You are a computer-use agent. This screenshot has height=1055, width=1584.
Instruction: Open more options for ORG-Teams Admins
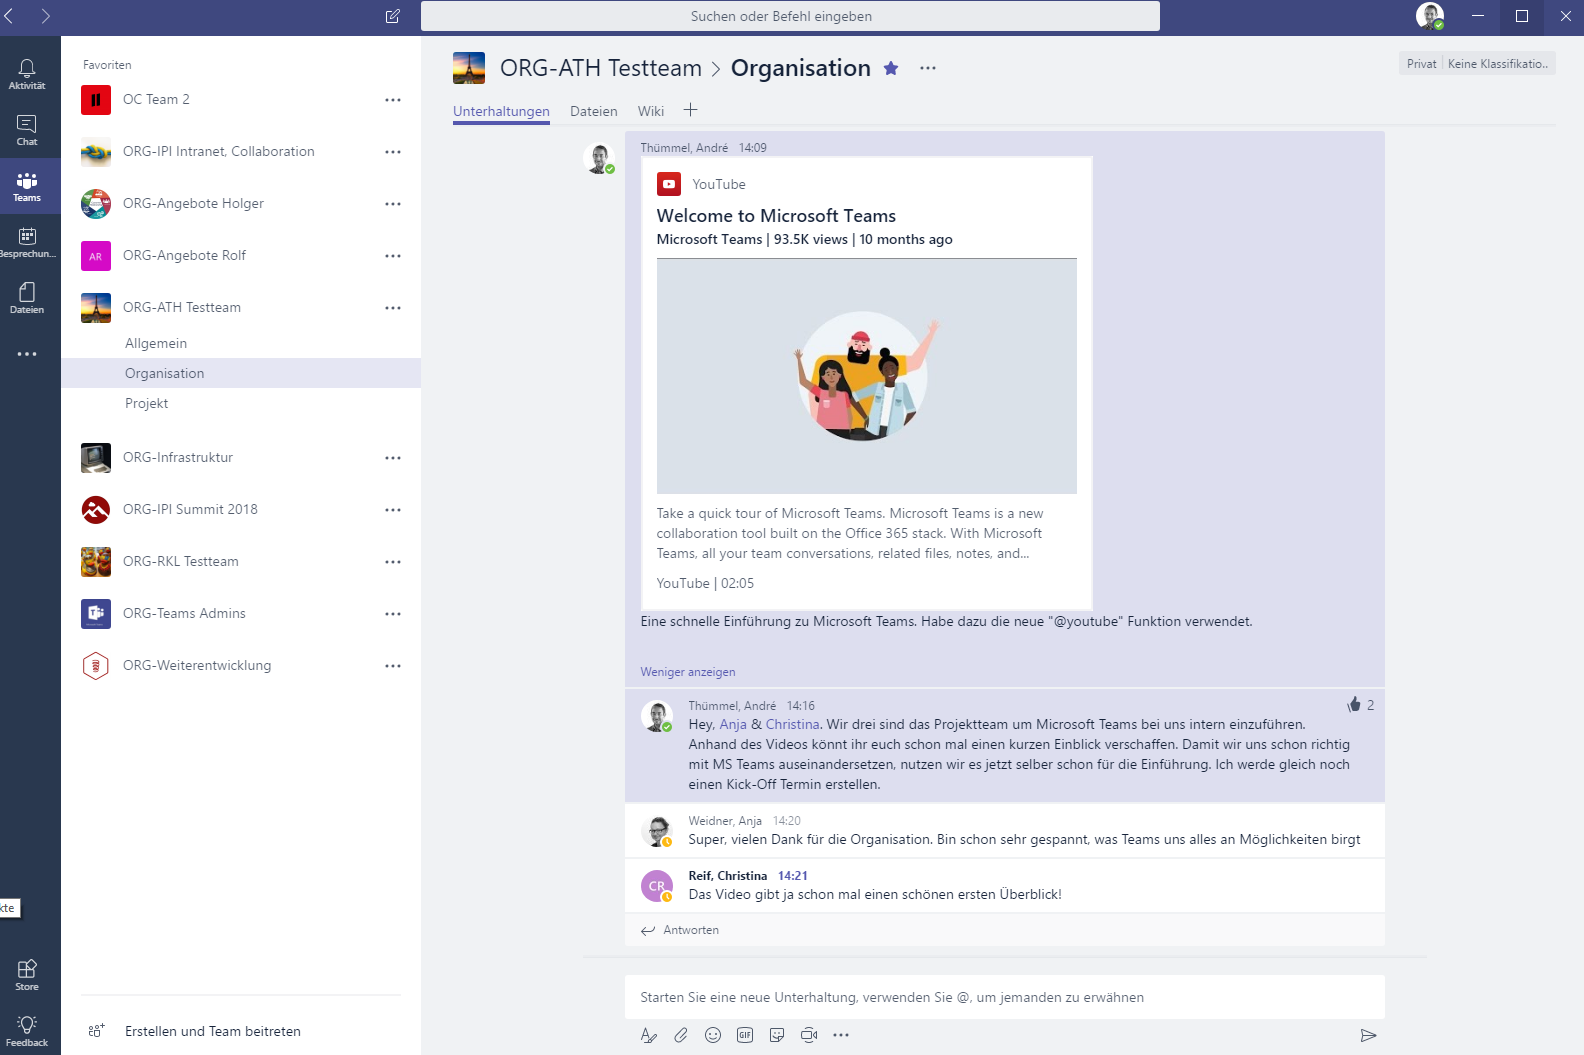393,614
